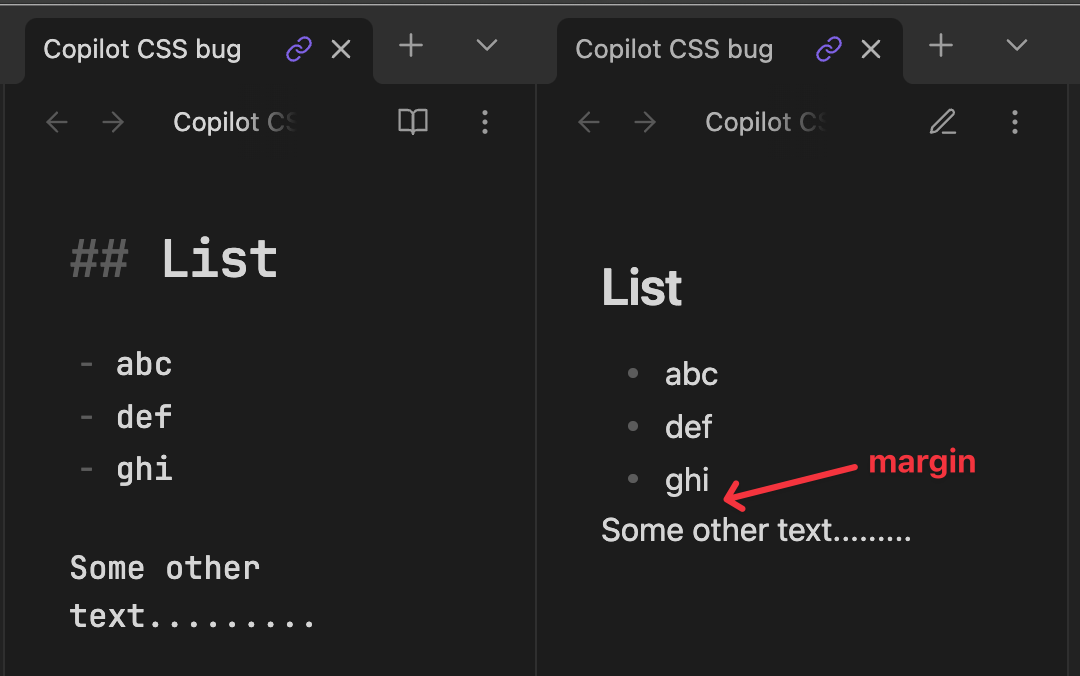Close the left Copilot CSS bug tab
1080x676 pixels.
[341, 48]
